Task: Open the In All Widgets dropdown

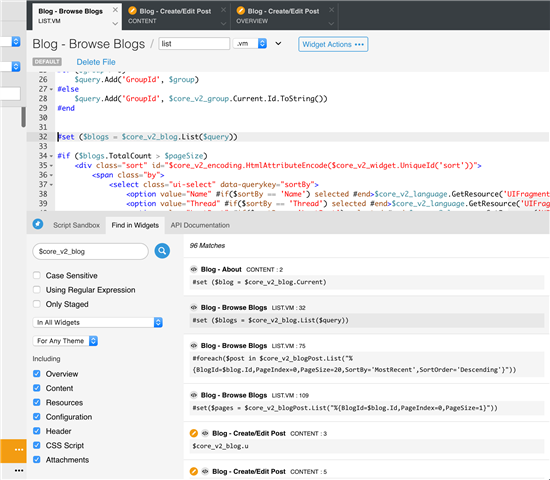Action: [98, 322]
